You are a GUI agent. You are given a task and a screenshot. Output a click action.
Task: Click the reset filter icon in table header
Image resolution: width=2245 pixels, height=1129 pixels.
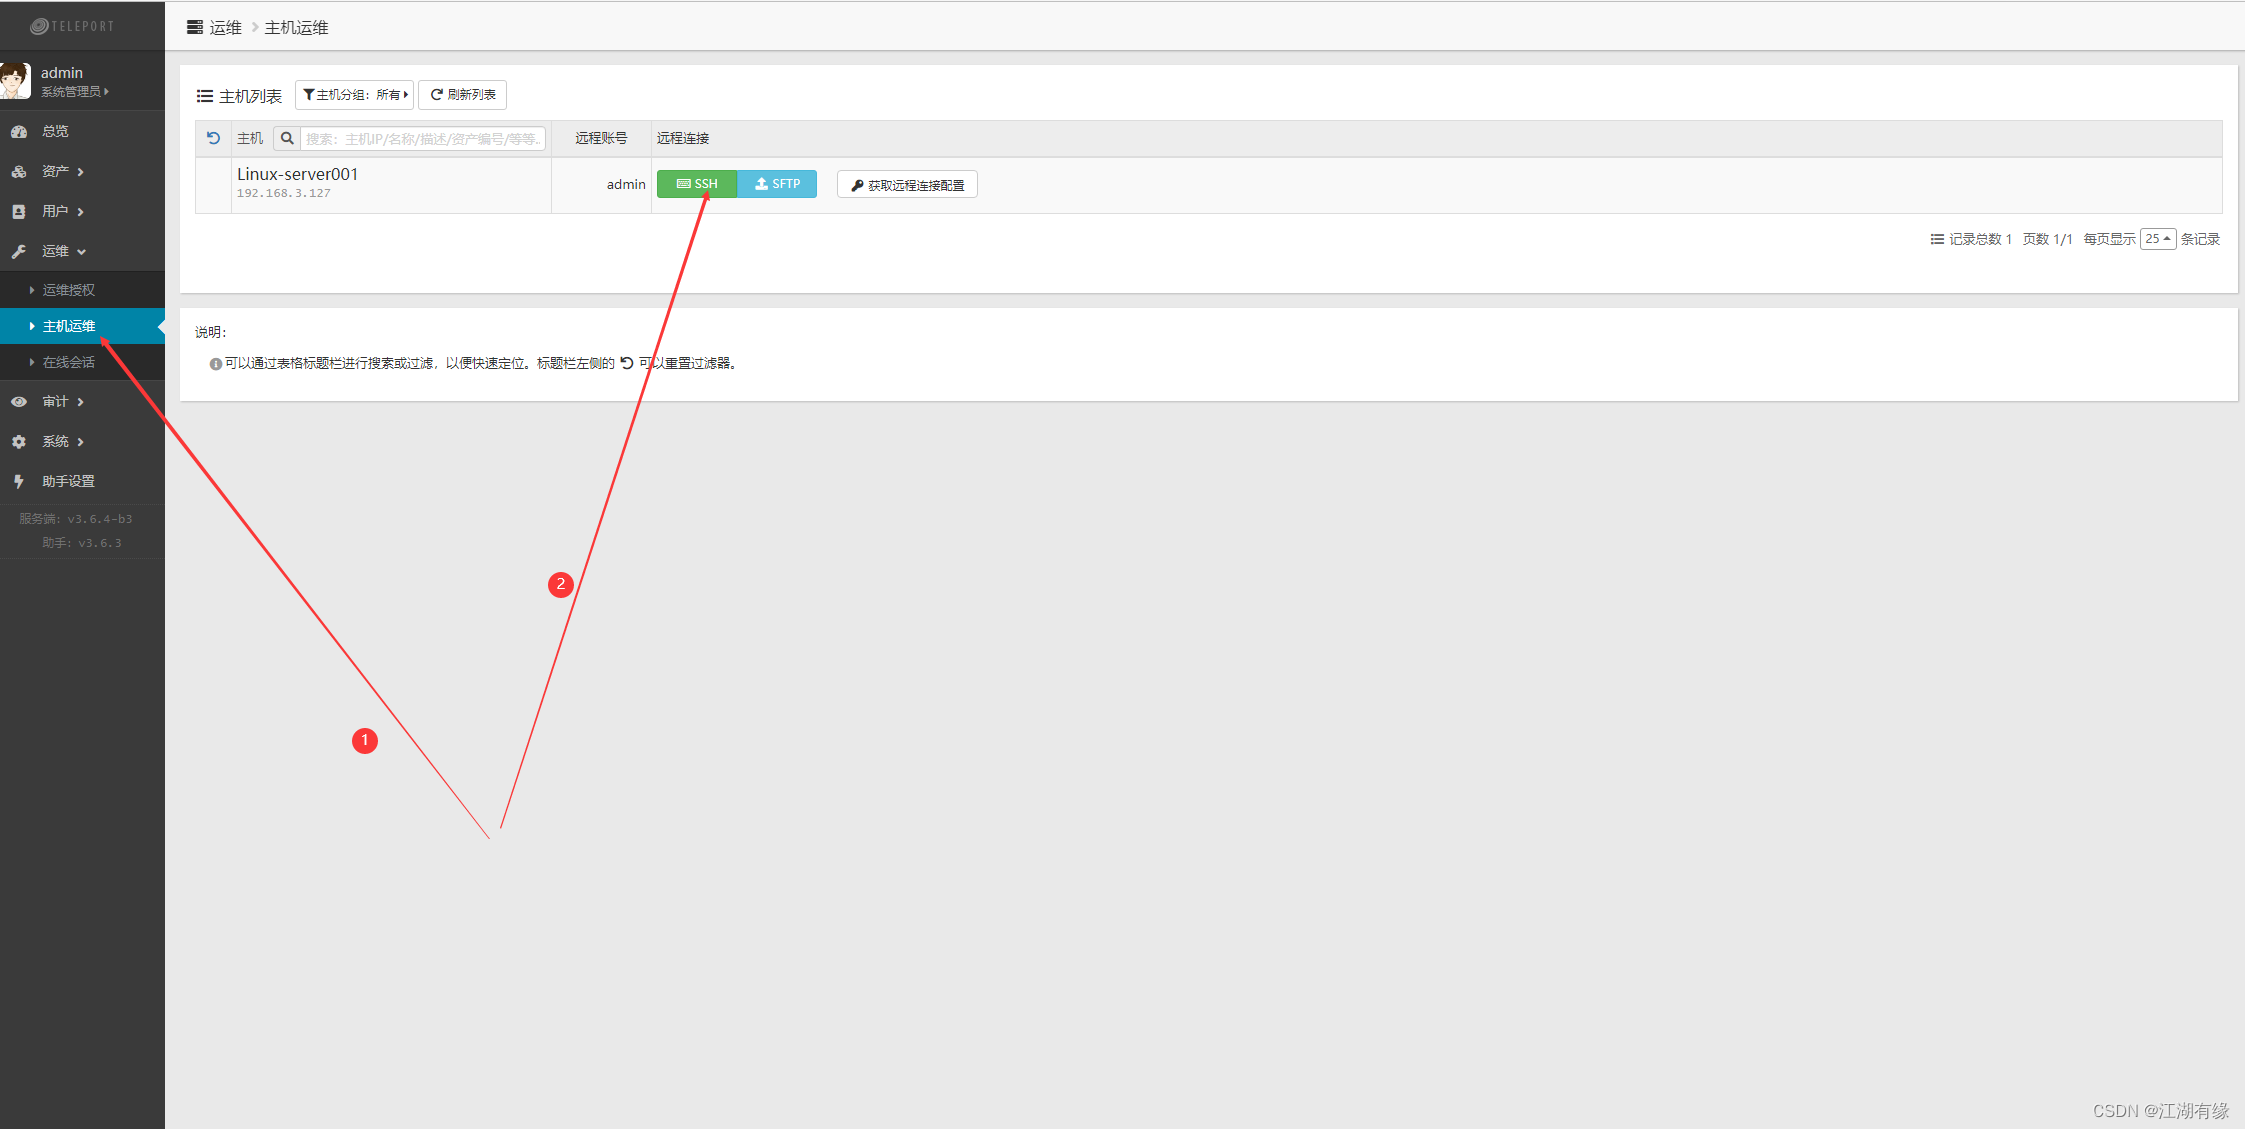tap(213, 138)
